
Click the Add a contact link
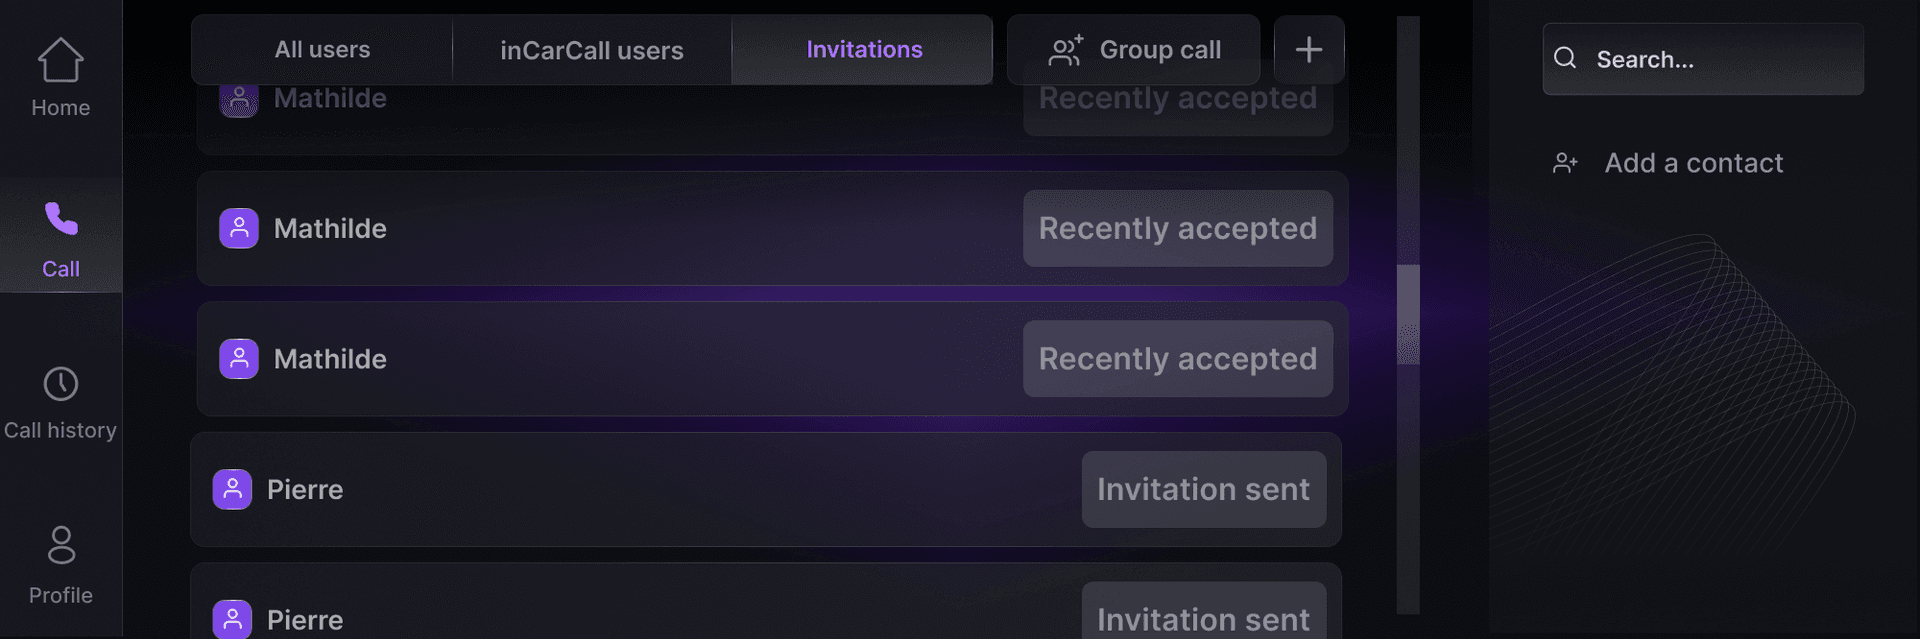(1693, 163)
